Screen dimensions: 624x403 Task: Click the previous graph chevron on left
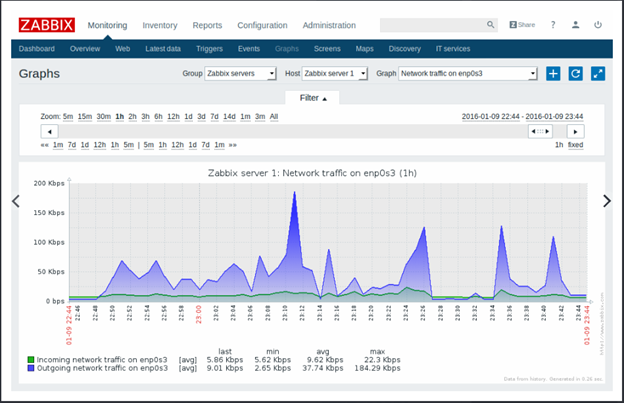(16, 201)
